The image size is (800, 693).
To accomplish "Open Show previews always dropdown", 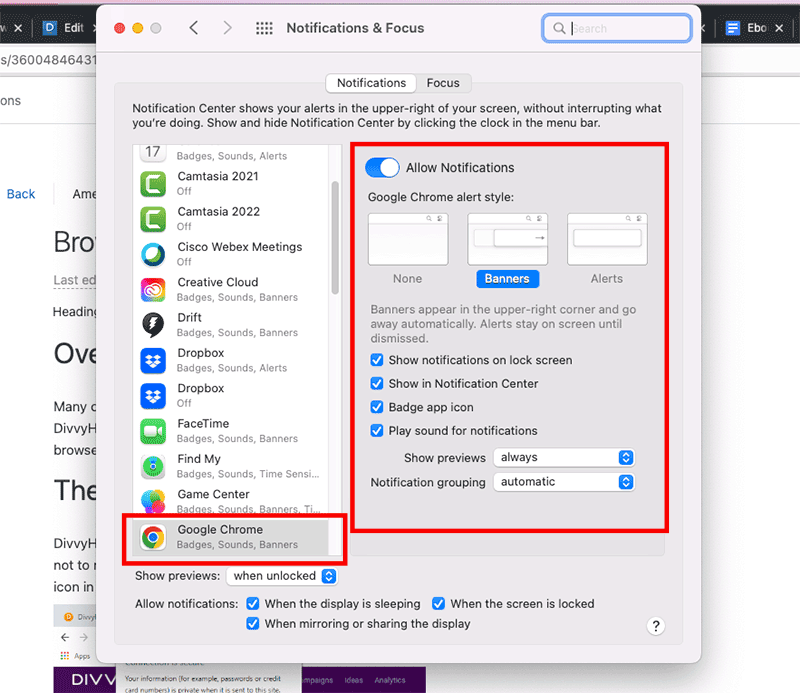I will coord(564,457).
